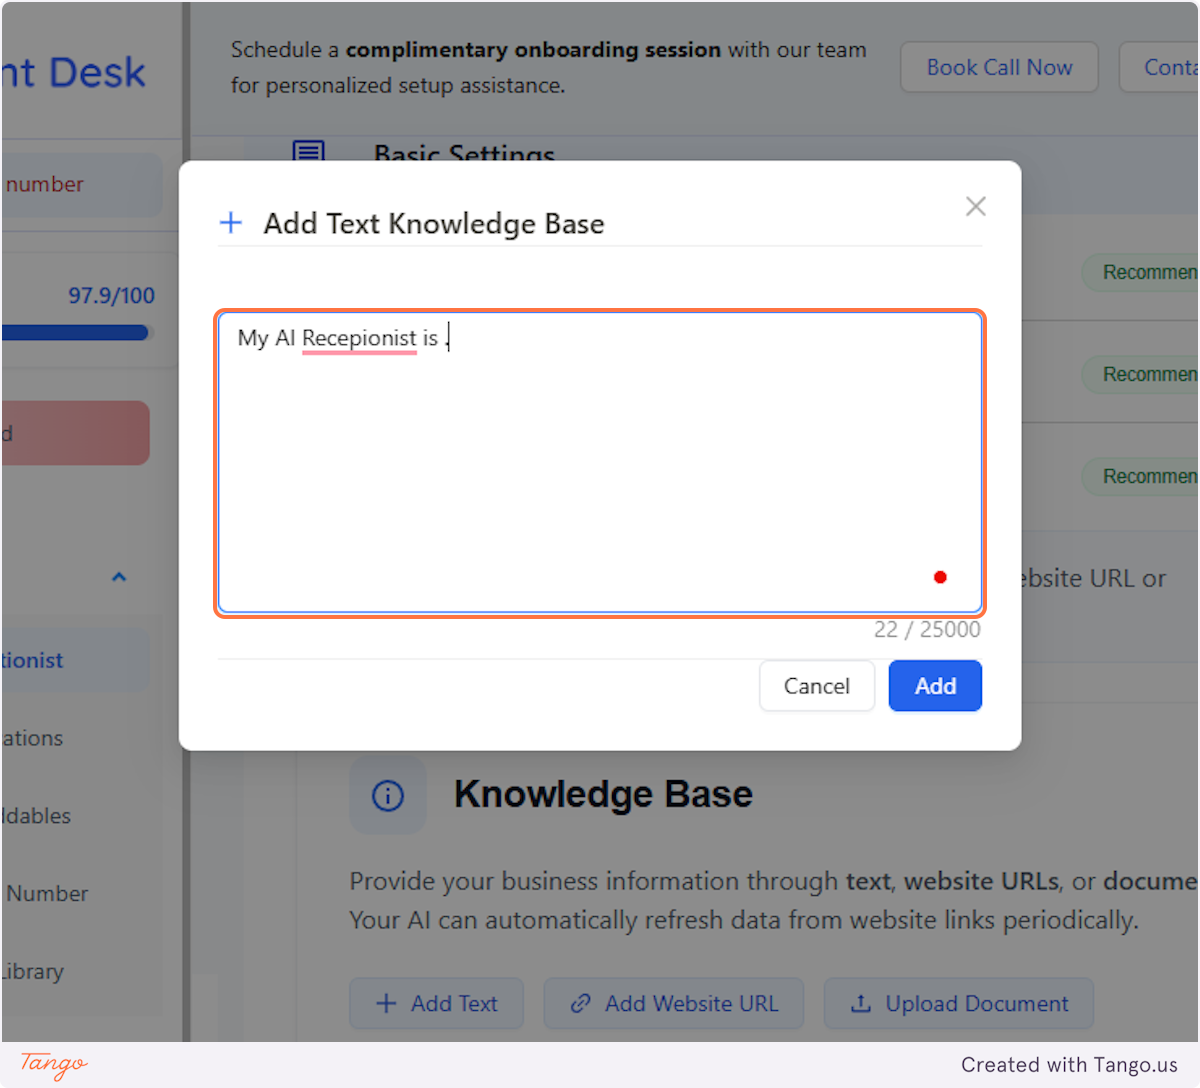This screenshot has height=1088, width=1200.
Task: Dismiss the dialog with the X
Action: pyautogui.click(x=975, y=206)
